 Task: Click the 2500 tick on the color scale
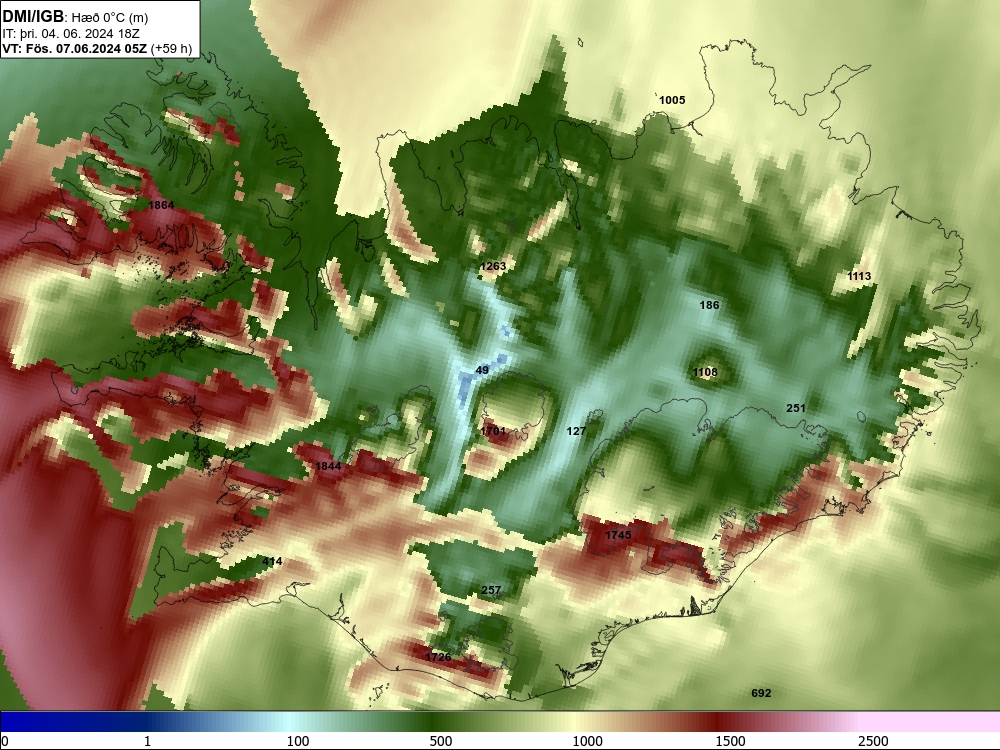873,741
